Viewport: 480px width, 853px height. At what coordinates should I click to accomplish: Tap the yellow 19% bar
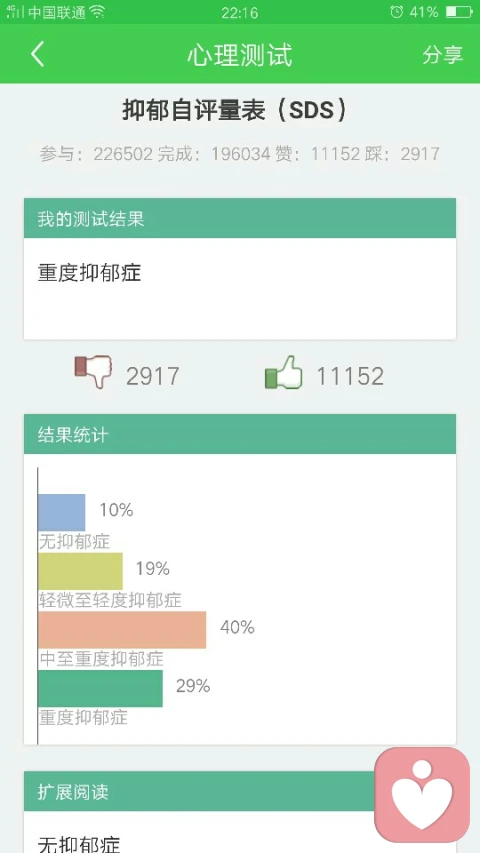pos(81,571)
